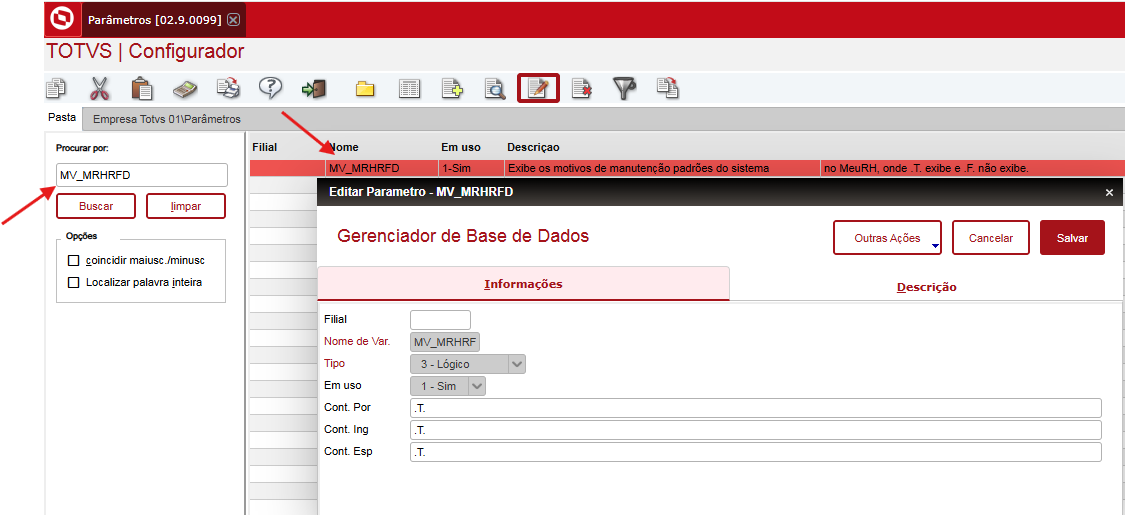The width and height of the screenshot is (1125, 515).
Task: Click the table browse grid icon
Action: (409, 89)
